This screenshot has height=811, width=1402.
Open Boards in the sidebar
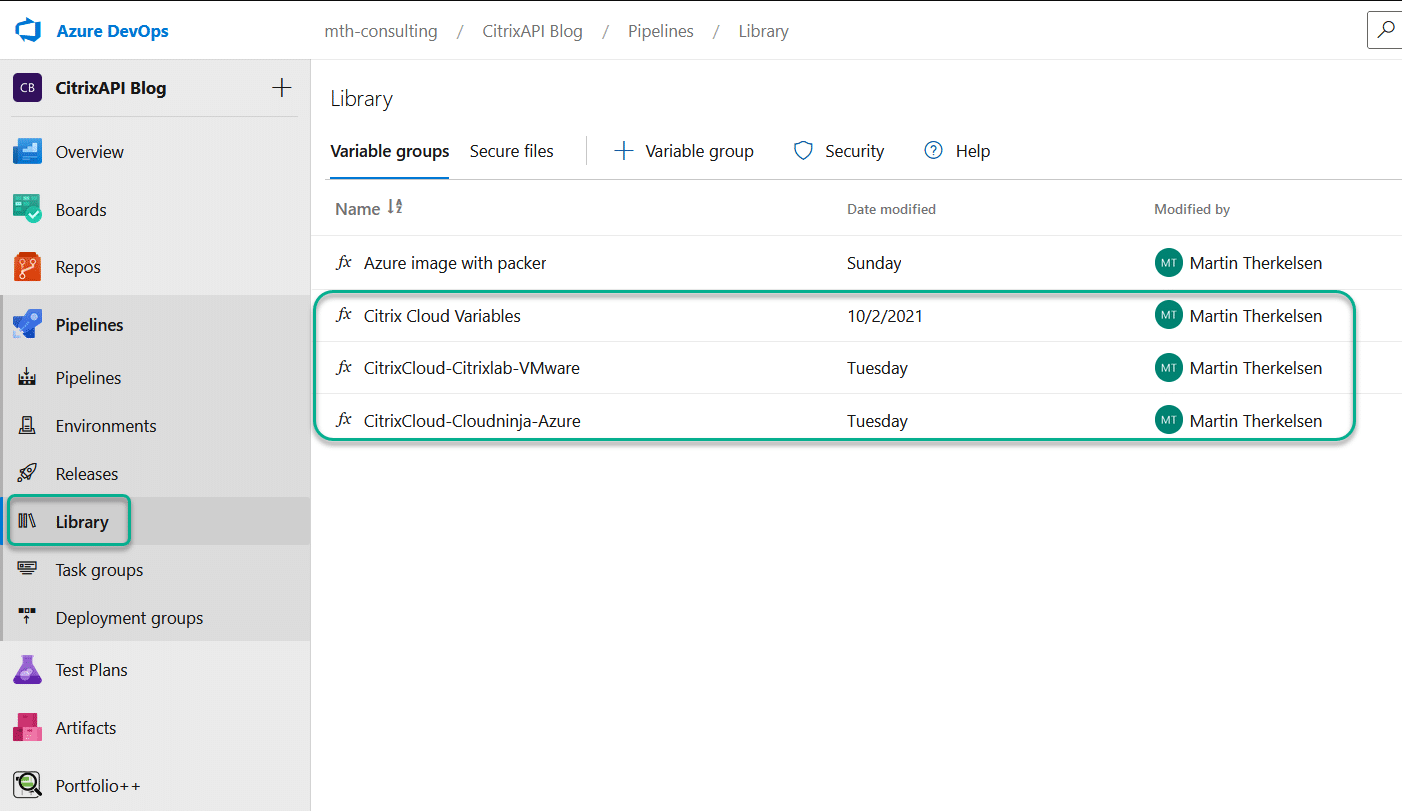(x=81, y=210)
